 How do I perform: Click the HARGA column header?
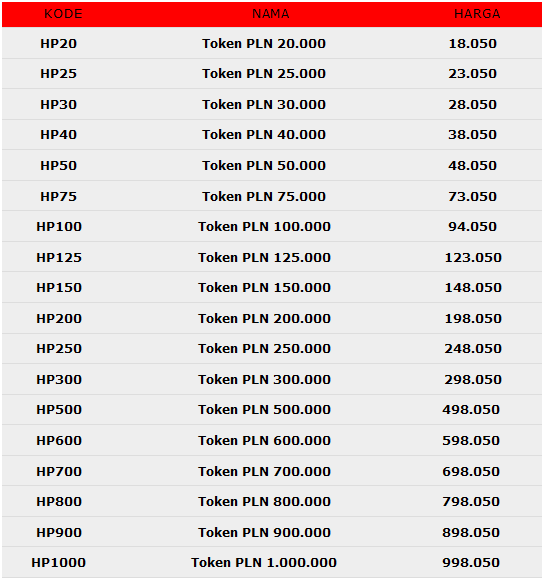tap(477, 14)
